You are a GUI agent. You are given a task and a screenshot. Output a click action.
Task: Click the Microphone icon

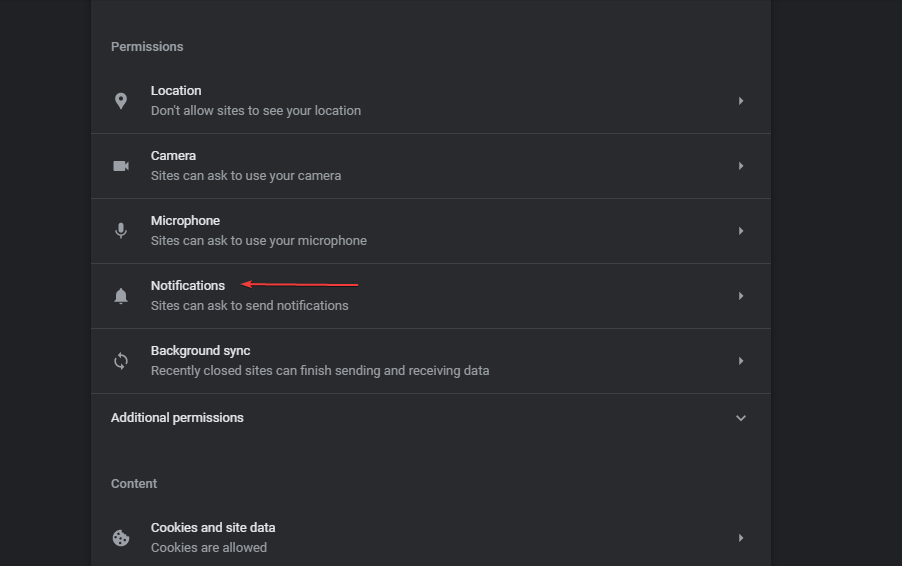click(121, 231)
